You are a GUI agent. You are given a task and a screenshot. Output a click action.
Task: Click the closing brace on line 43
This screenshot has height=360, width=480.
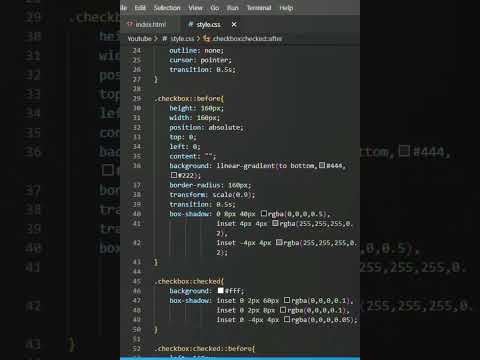point(156,262)
